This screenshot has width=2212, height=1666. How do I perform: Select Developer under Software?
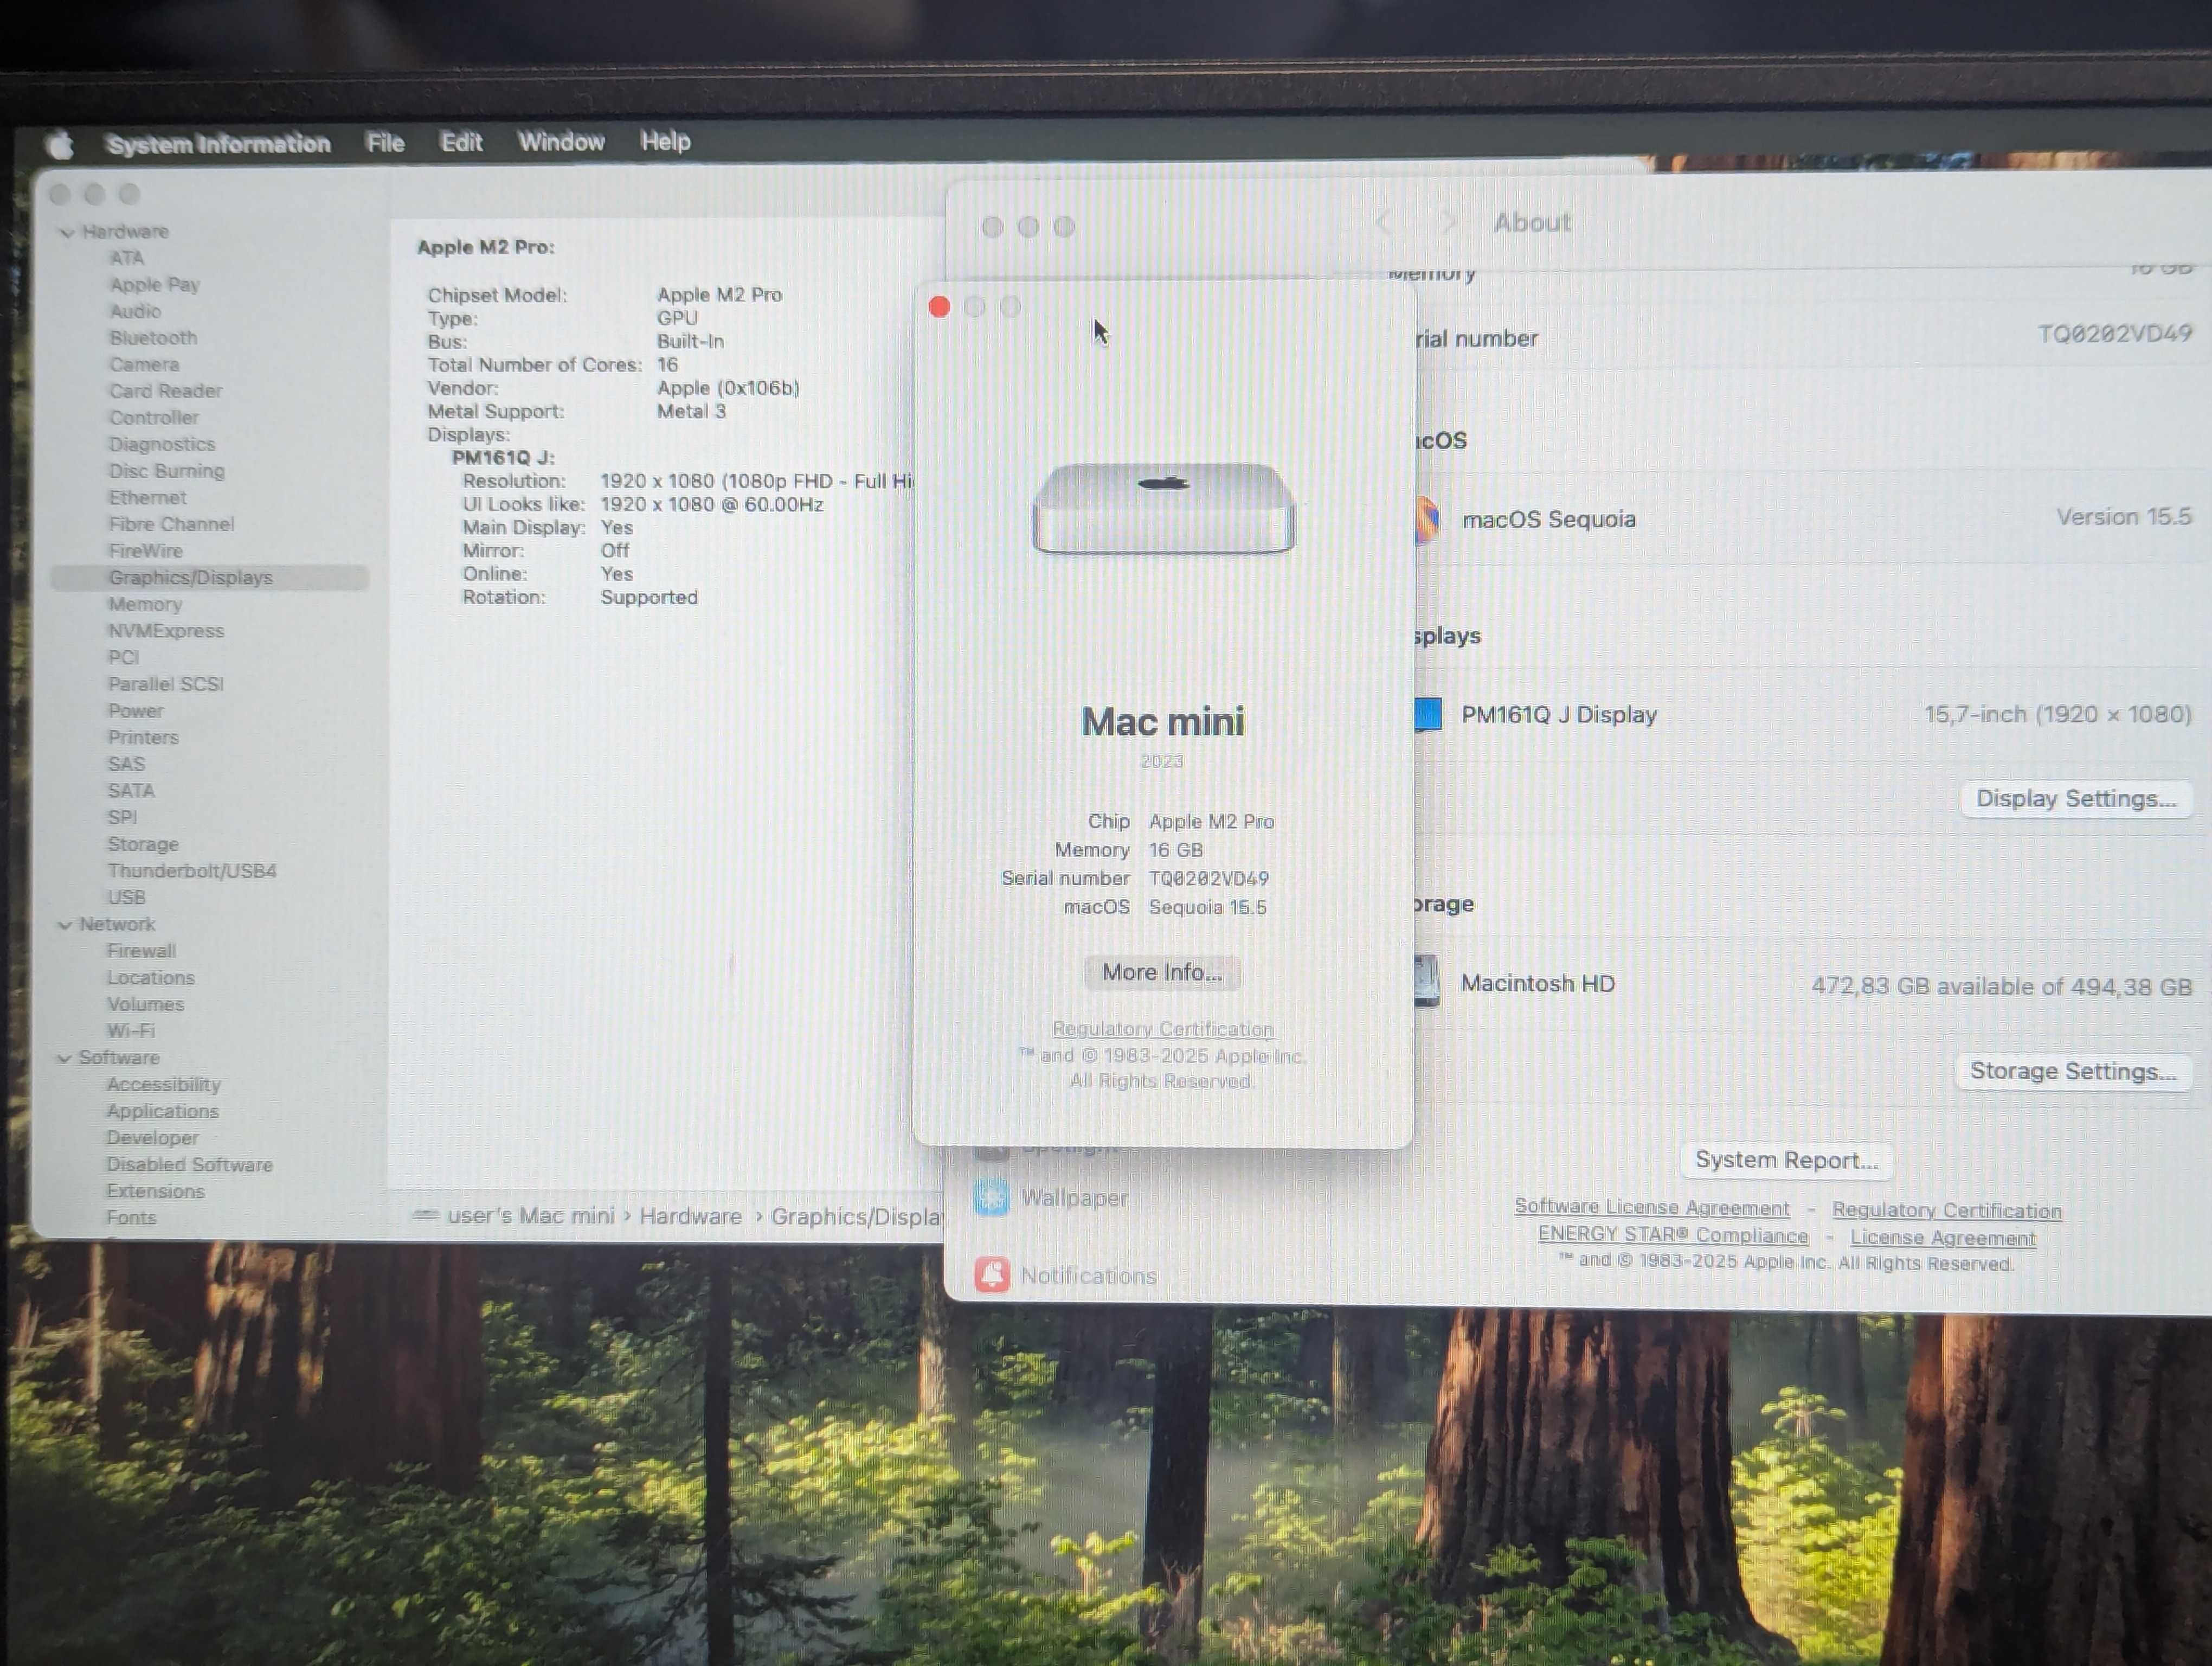coord(152,1138)
